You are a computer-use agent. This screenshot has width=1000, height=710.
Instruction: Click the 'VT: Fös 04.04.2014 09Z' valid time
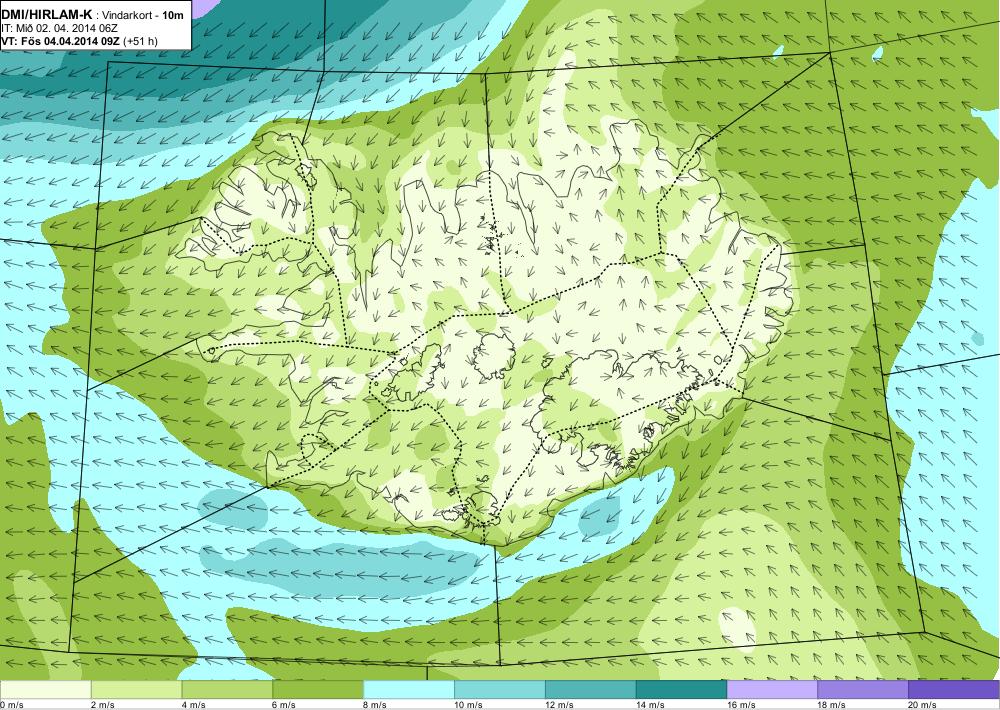(x=61, y=41)
